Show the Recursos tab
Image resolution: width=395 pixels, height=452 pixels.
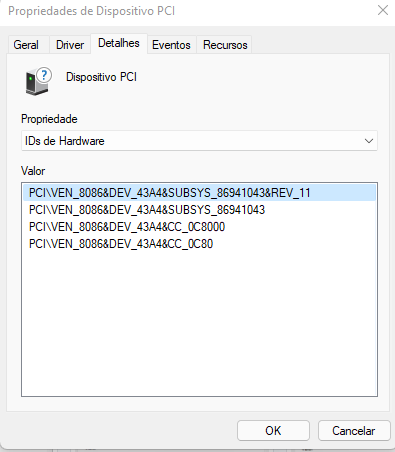pyautogui.click(x=225, y=45)
